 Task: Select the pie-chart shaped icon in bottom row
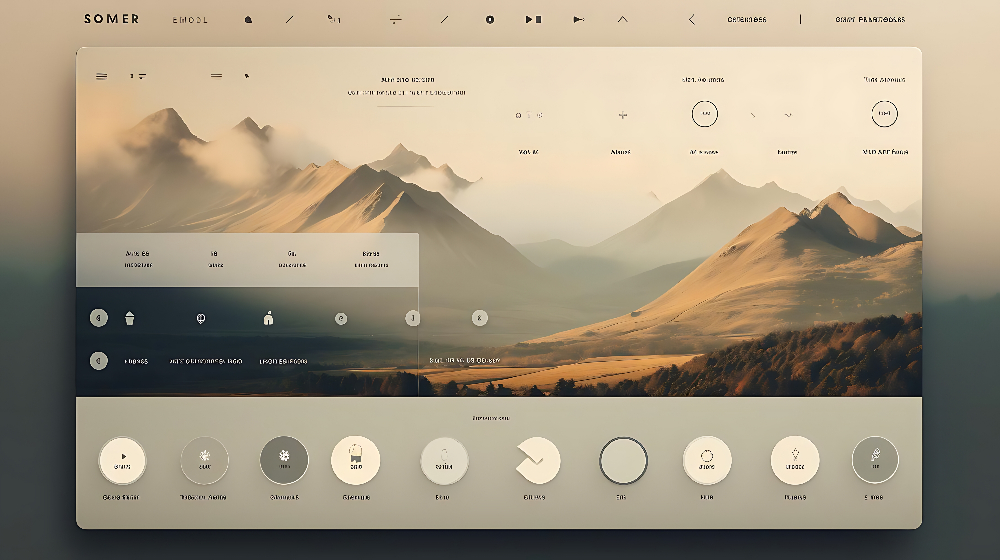537,460
